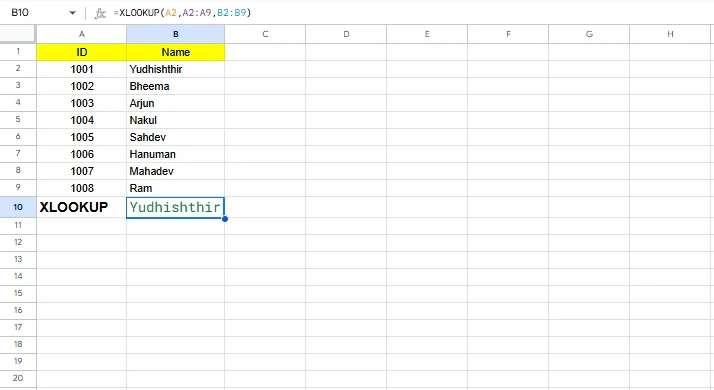Viewport: 714px width, 390px height.
Task: Grab the blue fill handle on B10
Action: tap(225, 219)
